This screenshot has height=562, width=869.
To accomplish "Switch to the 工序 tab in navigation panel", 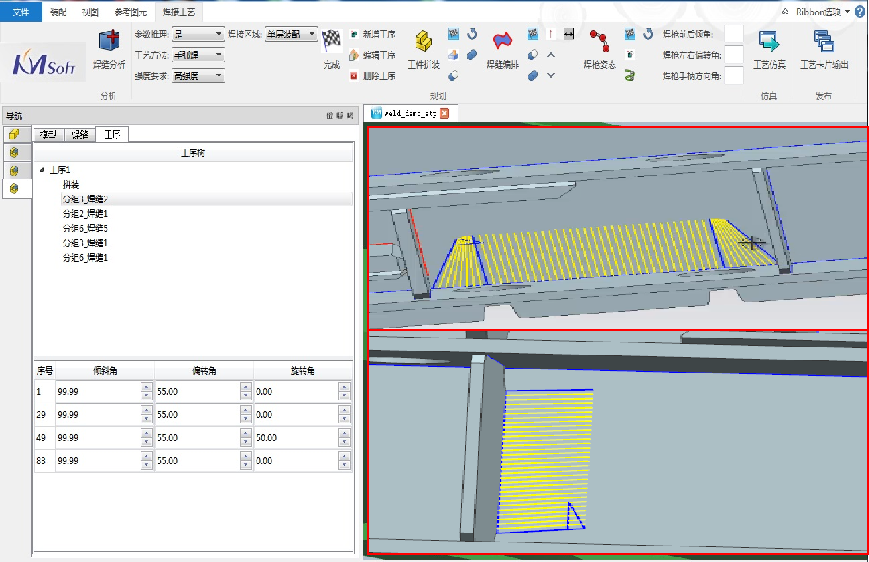I will [x=112, y=134].
